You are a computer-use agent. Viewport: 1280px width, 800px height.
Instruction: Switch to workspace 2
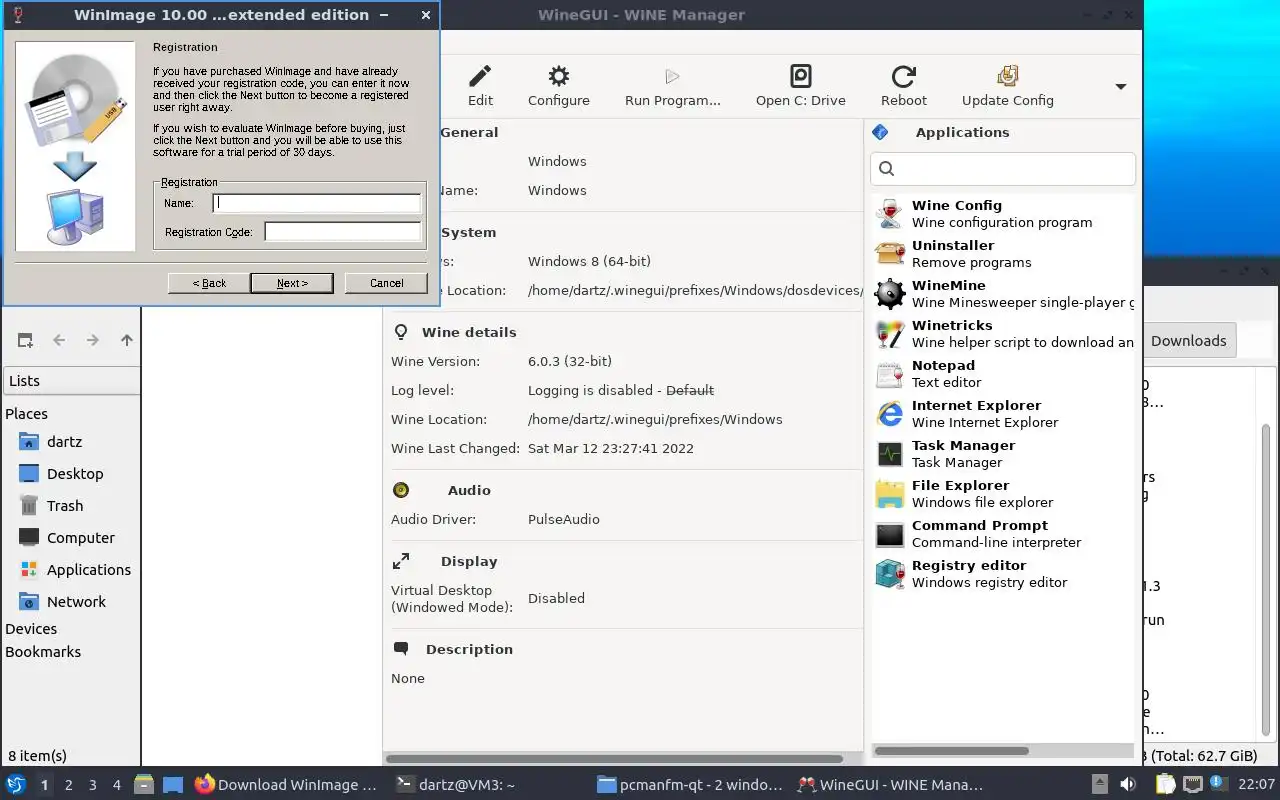(69, 785)
